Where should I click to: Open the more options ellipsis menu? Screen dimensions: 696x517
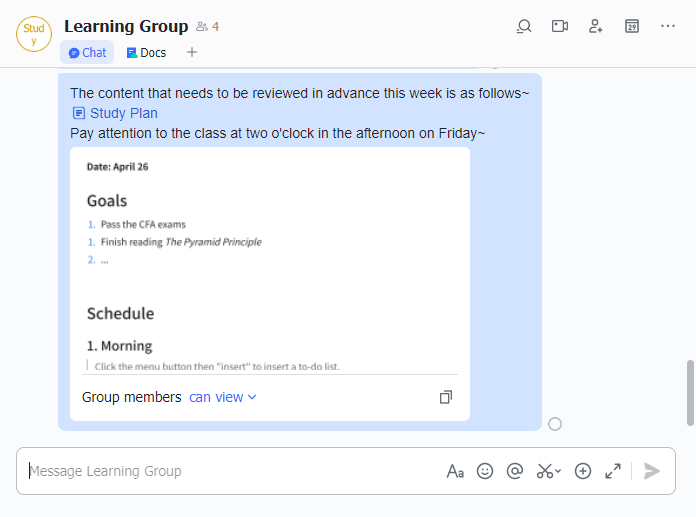(668, 26)
